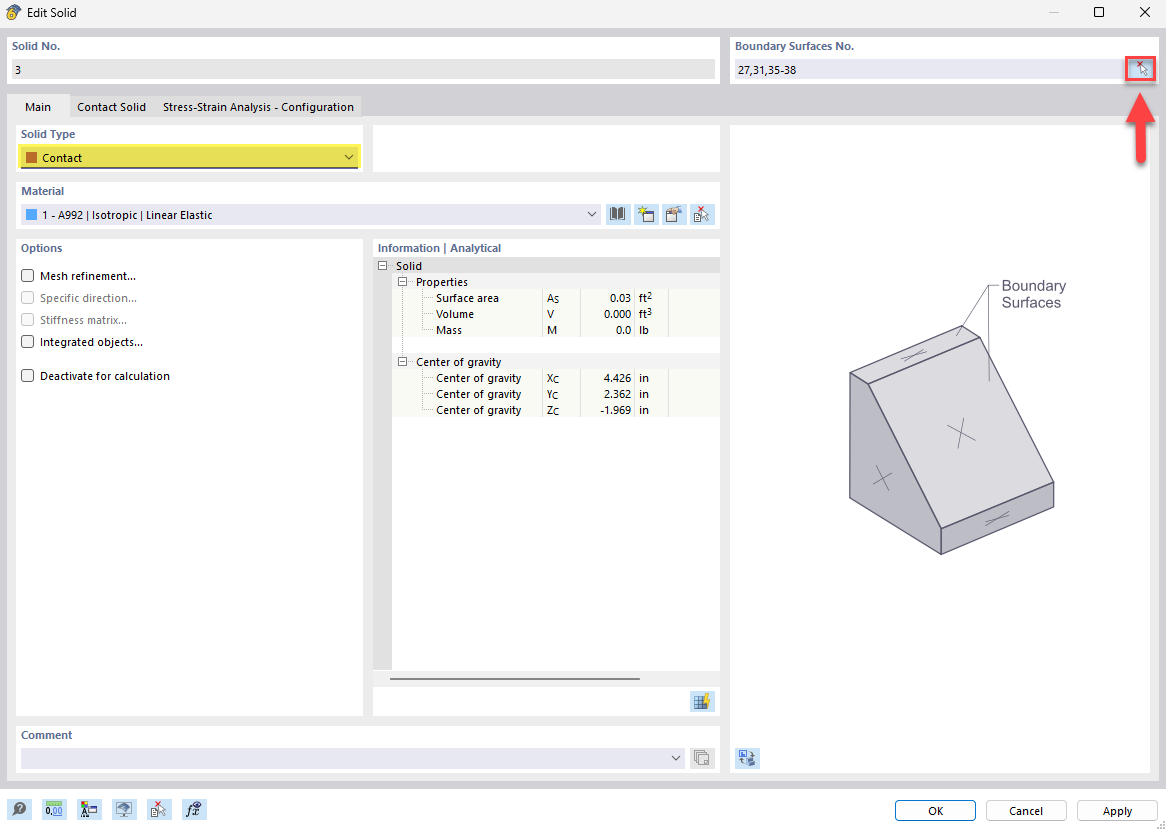Screen dimensions: 1166x829
Task: Edit the selected material
Action: coord(674,213)
